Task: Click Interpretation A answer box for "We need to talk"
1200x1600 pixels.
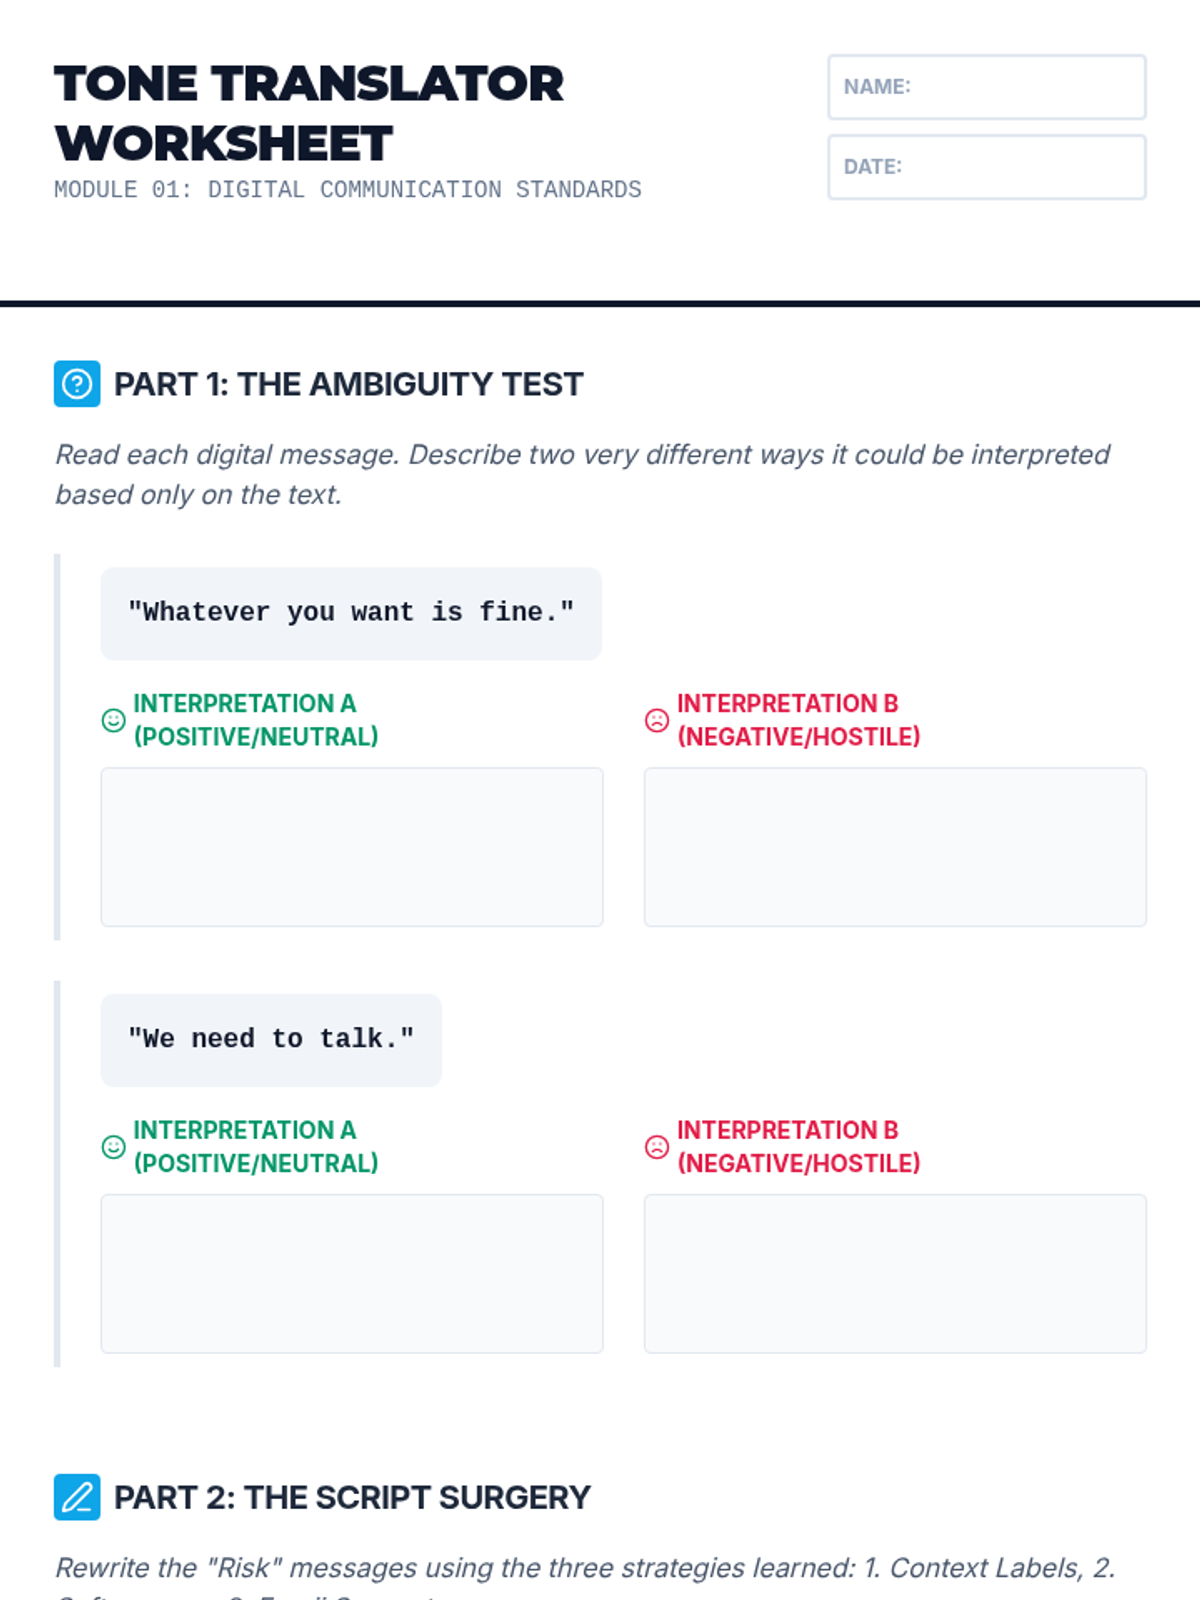Action: coord(352,1273)
